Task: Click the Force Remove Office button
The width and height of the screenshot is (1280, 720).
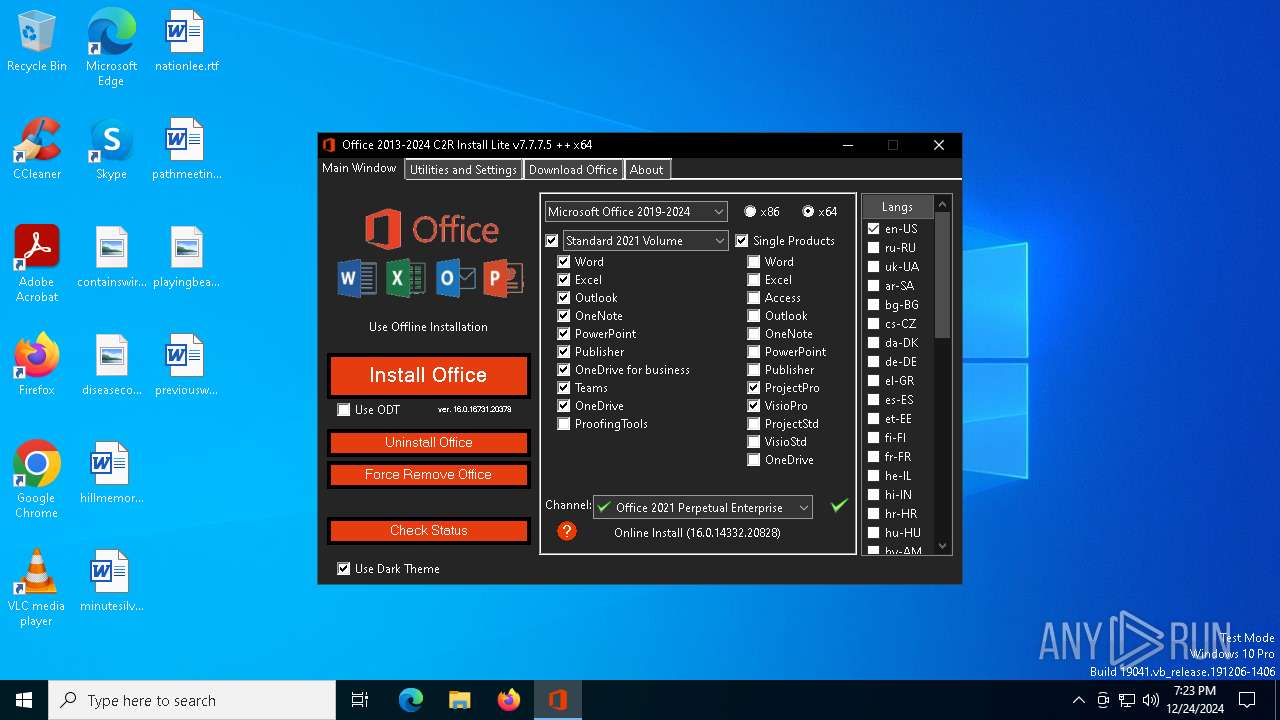Action: coord(428,475)
